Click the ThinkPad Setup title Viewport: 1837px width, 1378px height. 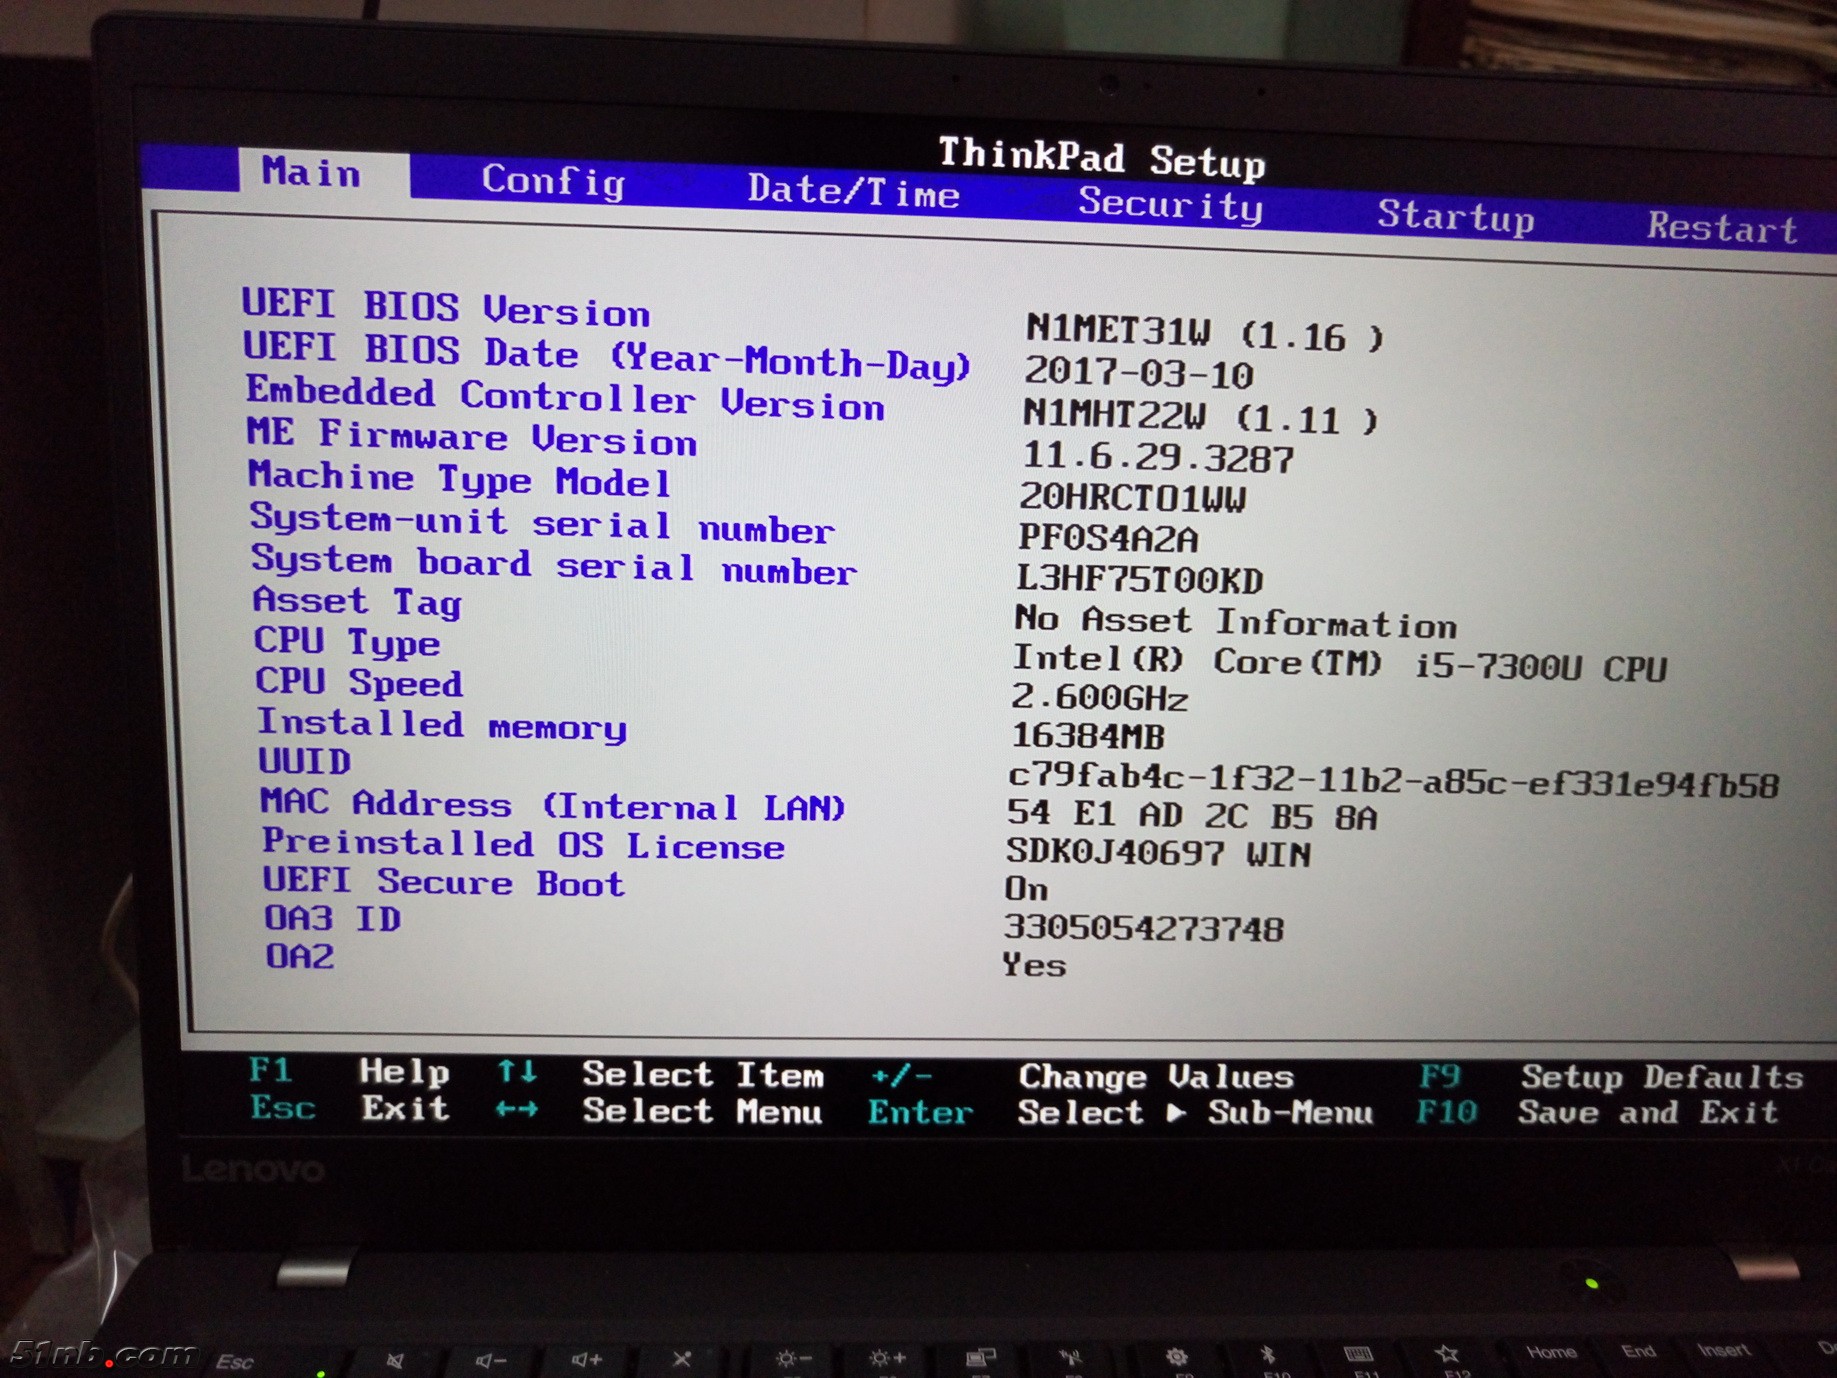pos(1102,158)
